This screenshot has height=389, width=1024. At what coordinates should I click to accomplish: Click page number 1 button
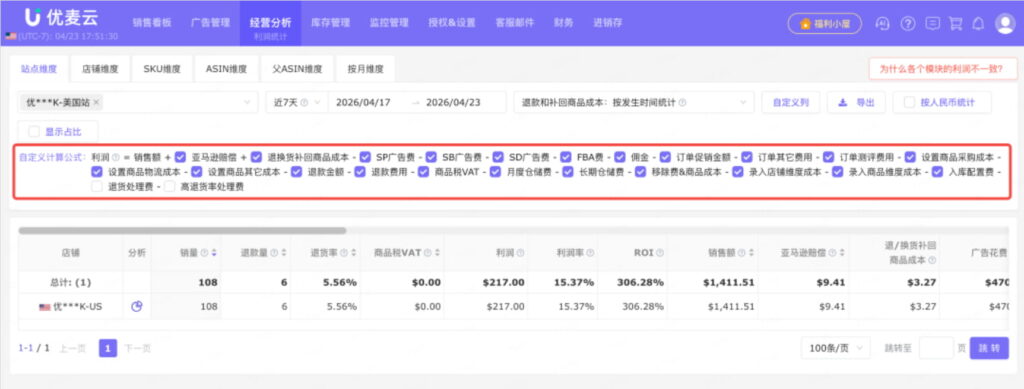point(108,349)
